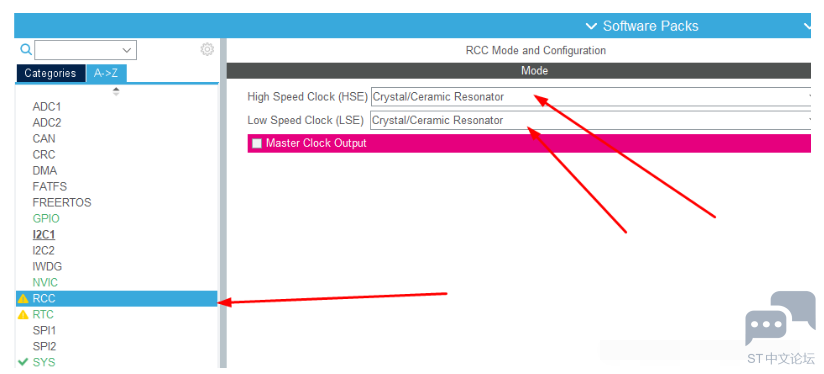This screenshot has height=374, width=824.
Task: Open the High Speed Clock (HSE) dropdown
Action: click(x=591, y=97)
